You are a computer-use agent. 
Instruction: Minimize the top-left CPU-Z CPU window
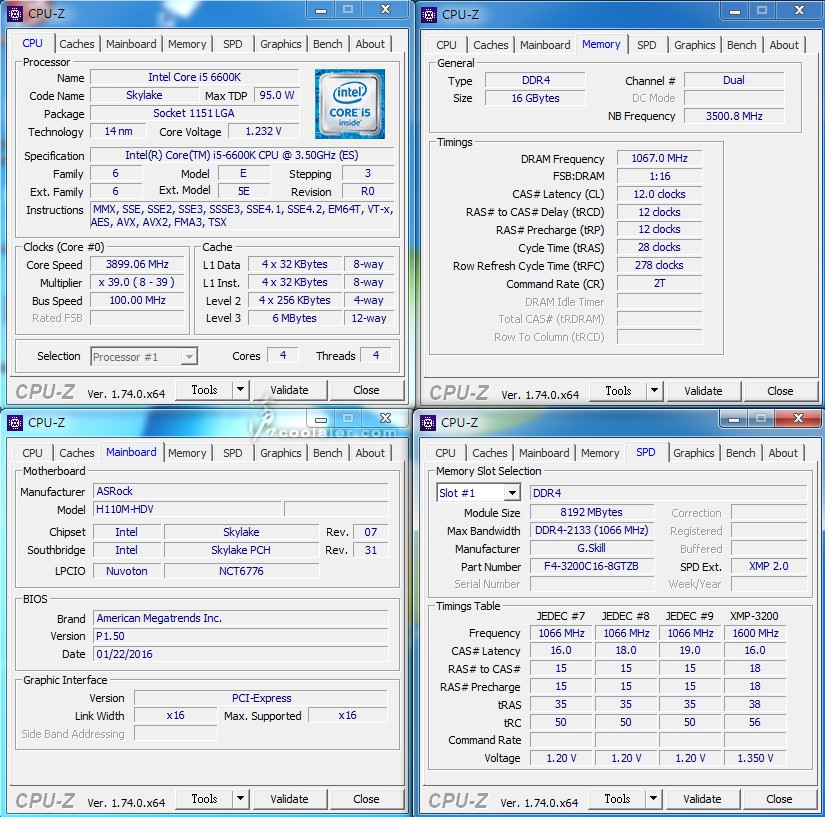321,10
